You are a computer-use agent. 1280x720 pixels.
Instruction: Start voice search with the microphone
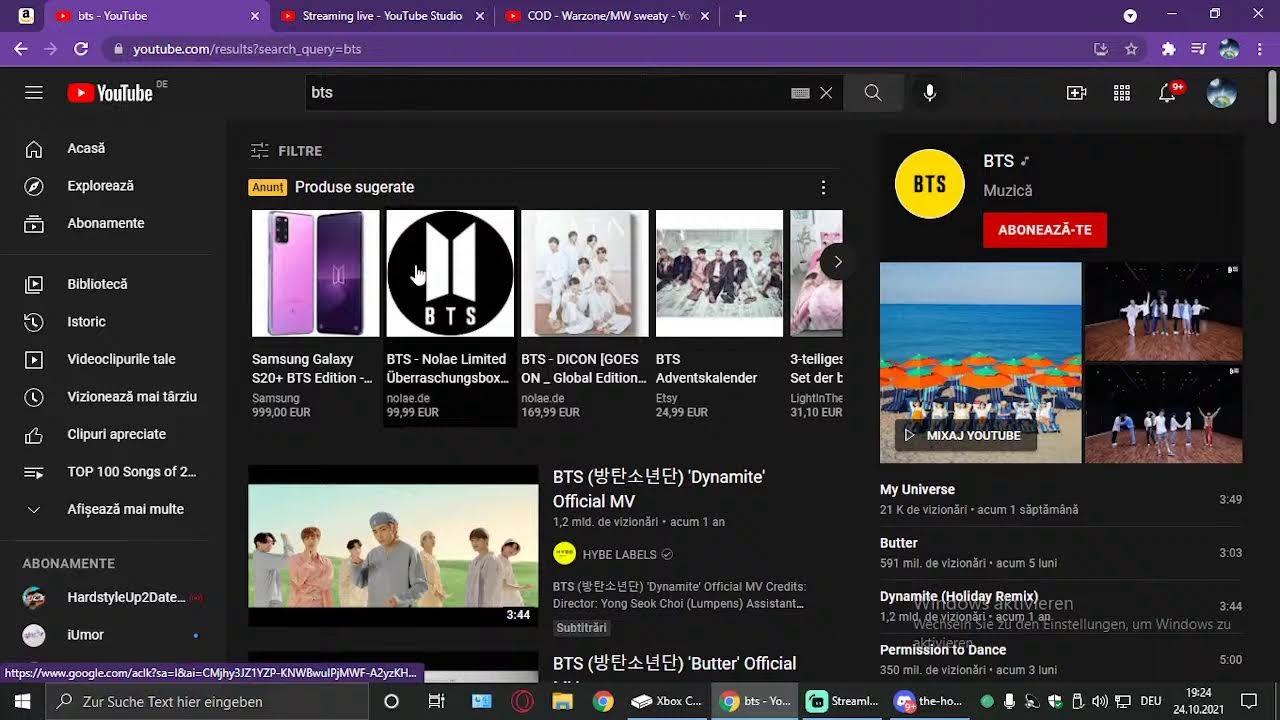point(930,93)
